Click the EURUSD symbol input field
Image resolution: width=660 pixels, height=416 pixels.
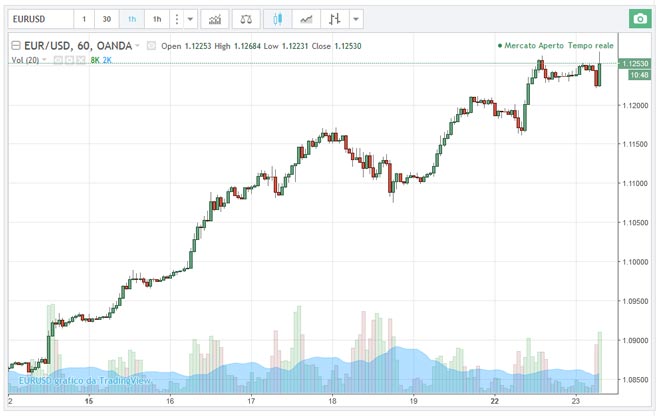(x=38, y=19)
